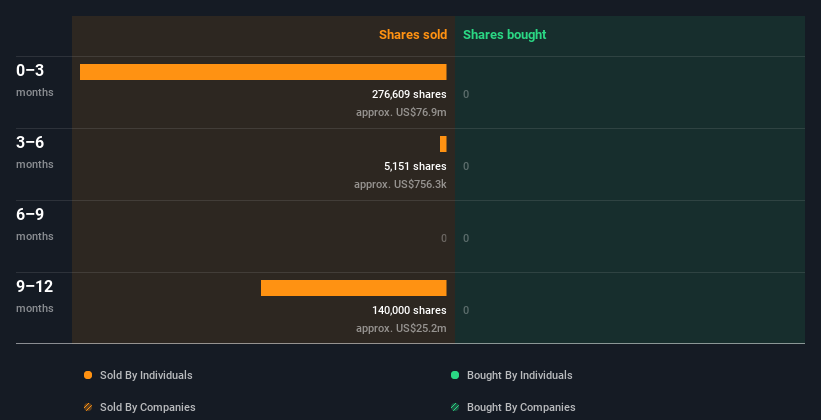The width and height of the screenshot is (821, 420).
Task: Click the 5,151 shares value
Action: point(415,166)
